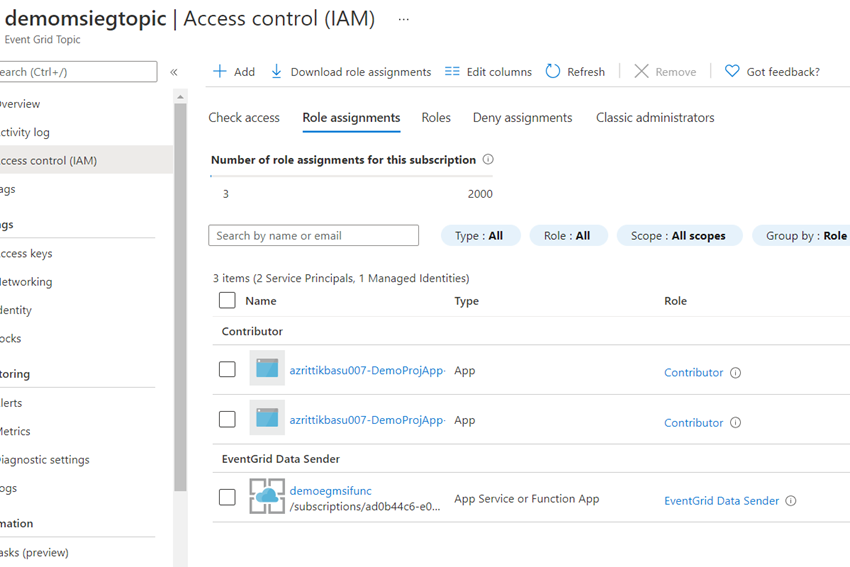Click the Download role assignments icon
The image size is (850, 567).
click(277, 72)
